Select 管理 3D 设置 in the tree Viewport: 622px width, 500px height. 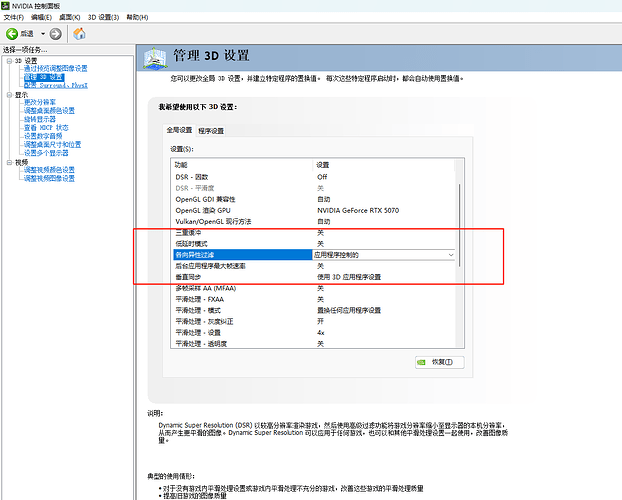(44, 77)
